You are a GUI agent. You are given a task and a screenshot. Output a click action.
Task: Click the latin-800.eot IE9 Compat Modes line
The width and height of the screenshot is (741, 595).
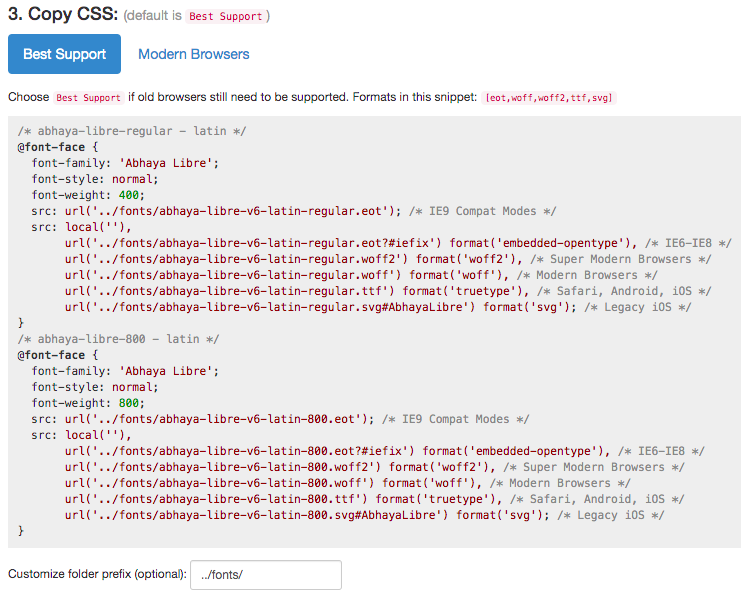pos(280,419)
